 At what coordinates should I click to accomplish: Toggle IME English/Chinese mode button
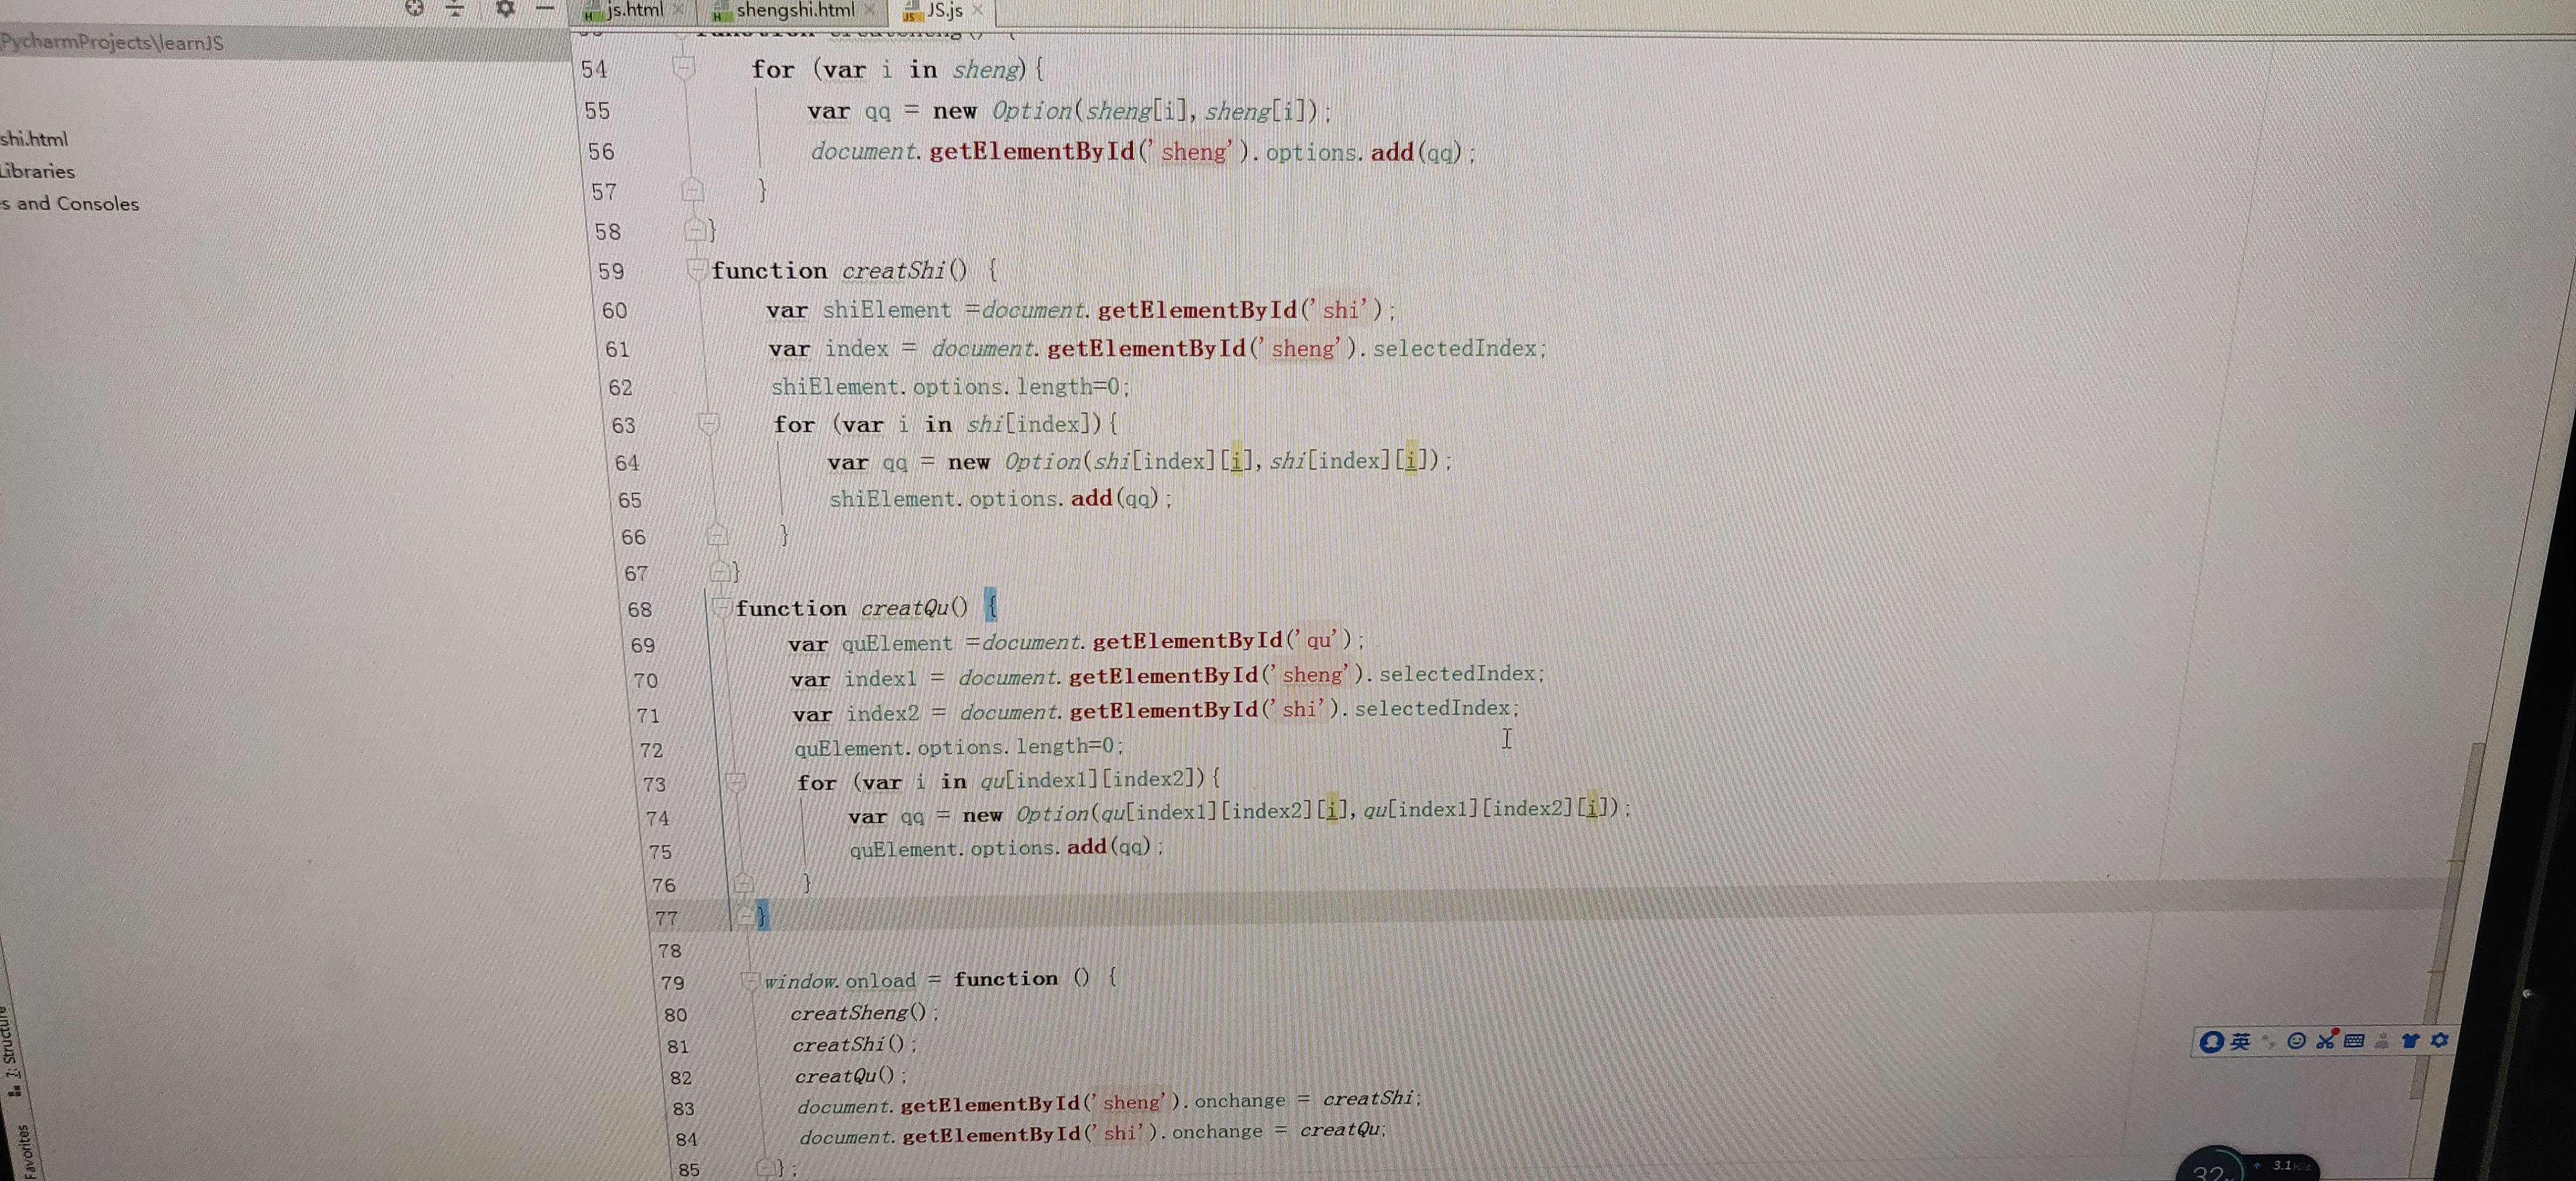2240,1042
